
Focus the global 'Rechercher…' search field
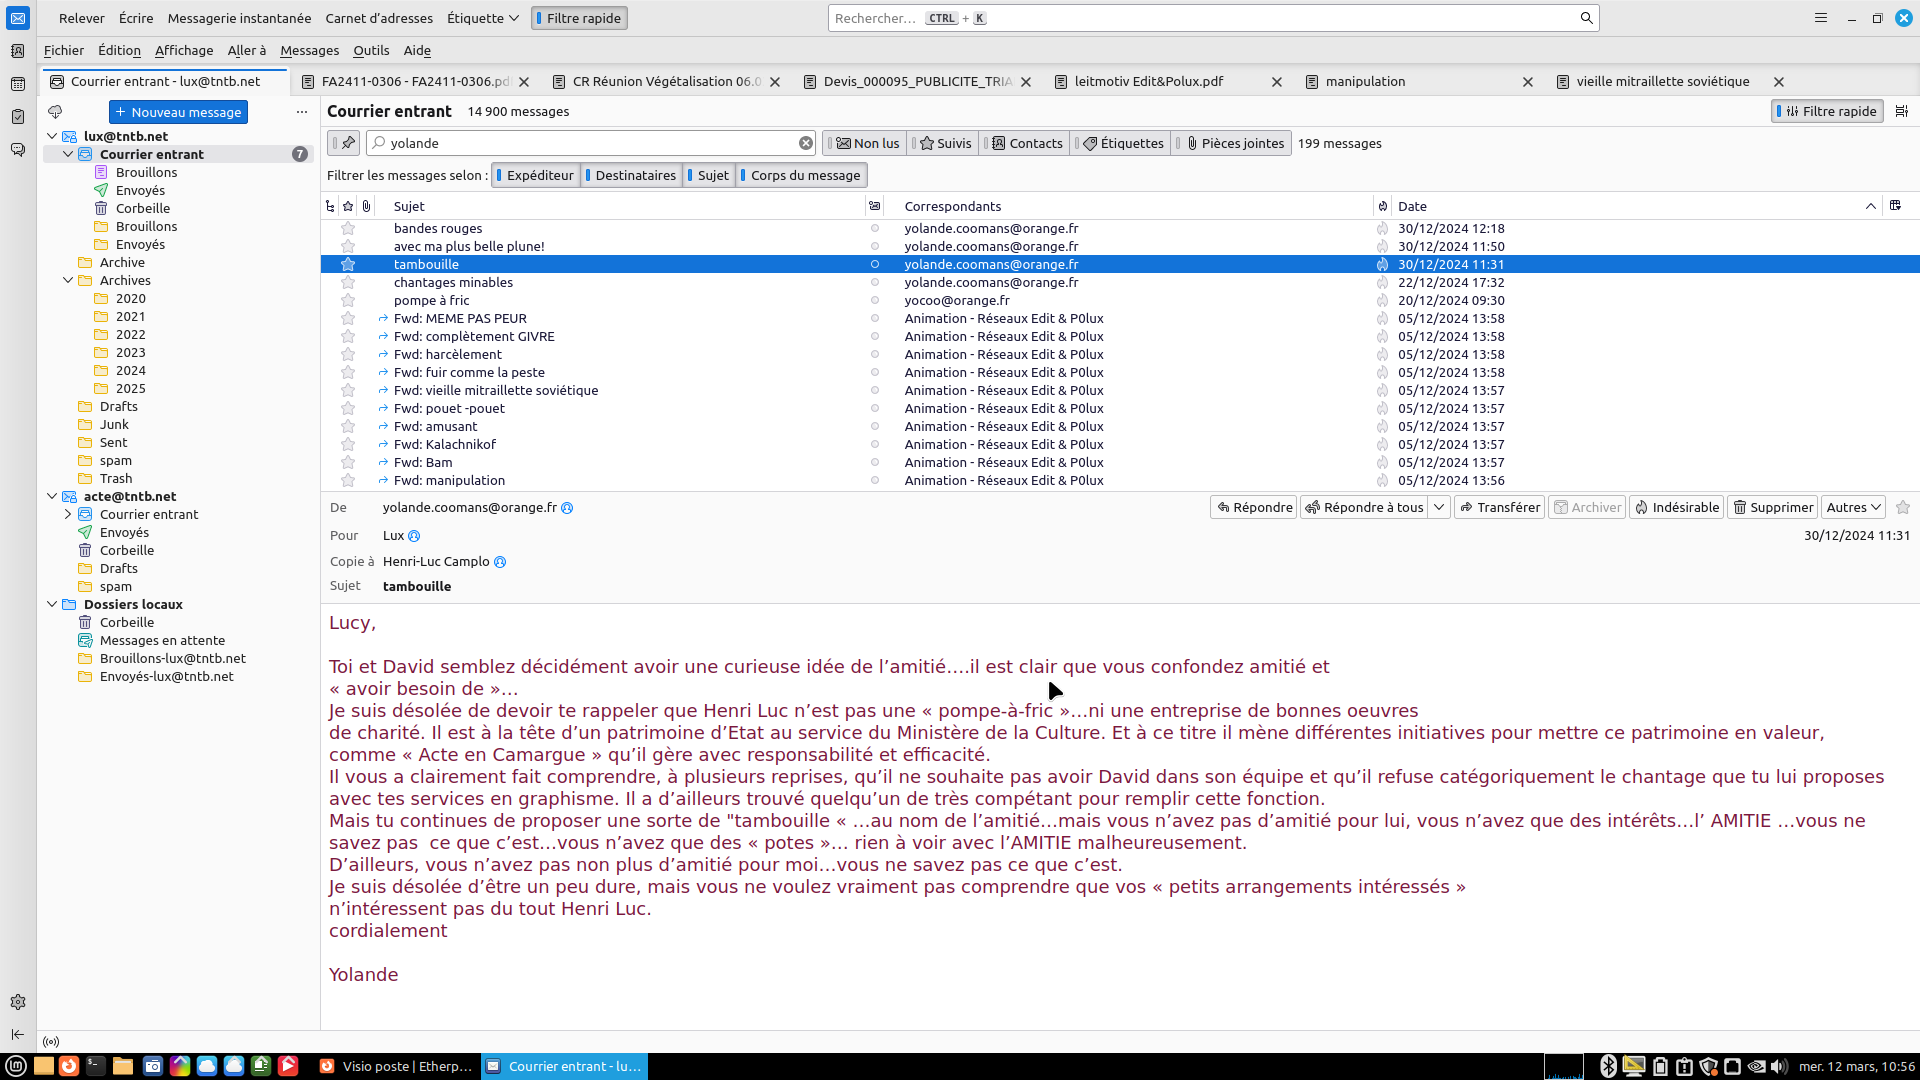pyautogui.click(x=1200, y=18)
